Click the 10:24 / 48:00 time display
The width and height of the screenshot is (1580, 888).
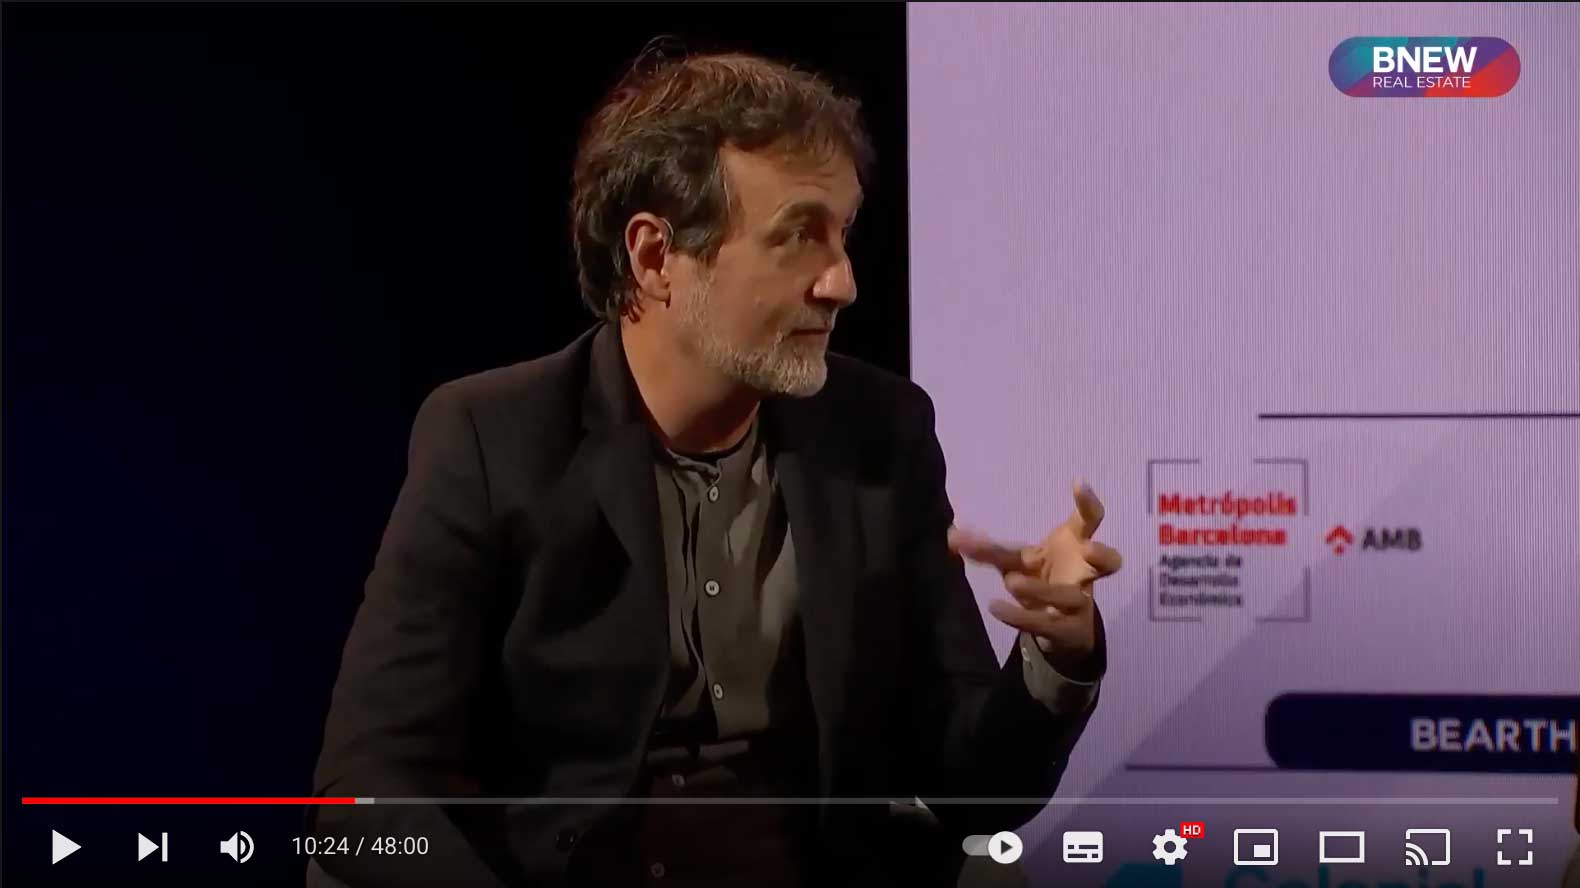360,846
